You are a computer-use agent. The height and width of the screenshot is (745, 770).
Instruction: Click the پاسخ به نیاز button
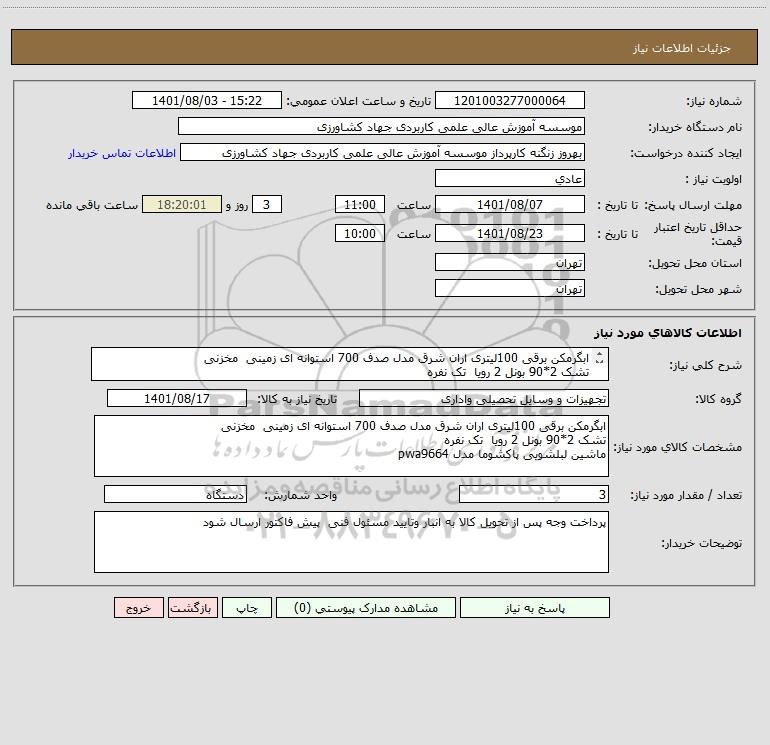tap(535, 608)
